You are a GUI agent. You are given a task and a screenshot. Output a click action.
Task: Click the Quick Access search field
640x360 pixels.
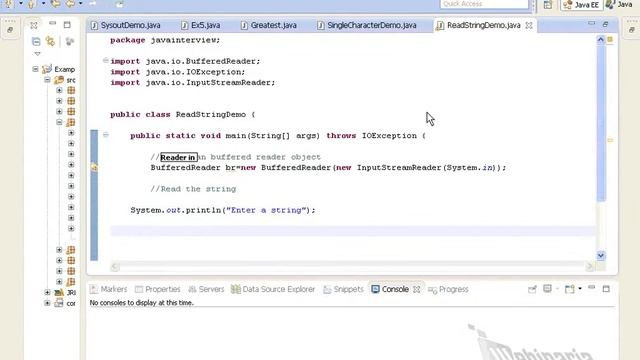pyautogui.click(x=484, y=4)
